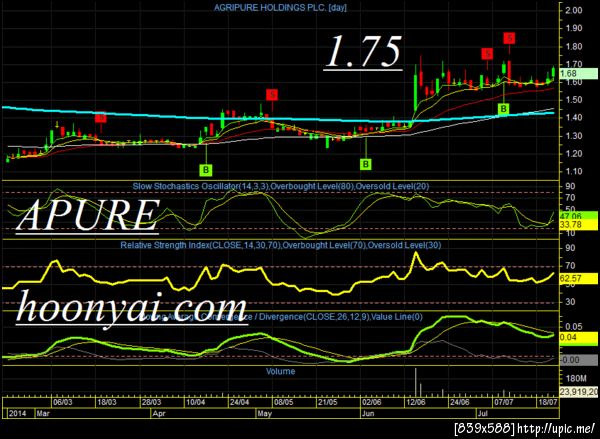This screenshot has width=600, height=439.
Task: Select the July Sell marker near the 1.75 level
Action: pyautogui.click(x=487, y=54)
